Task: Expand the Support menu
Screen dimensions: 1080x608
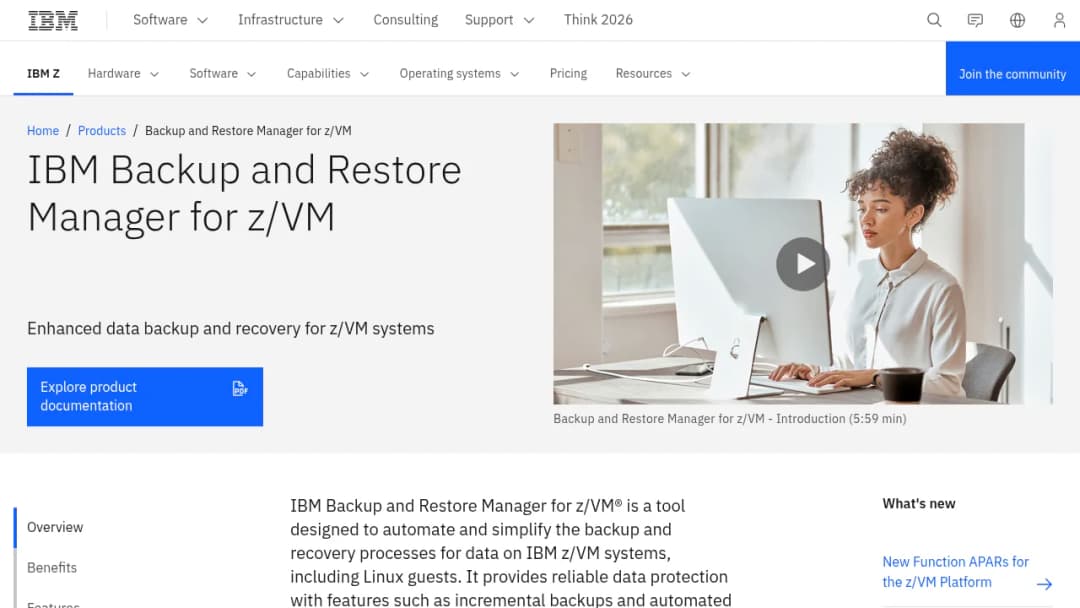Action: [499, 20]
